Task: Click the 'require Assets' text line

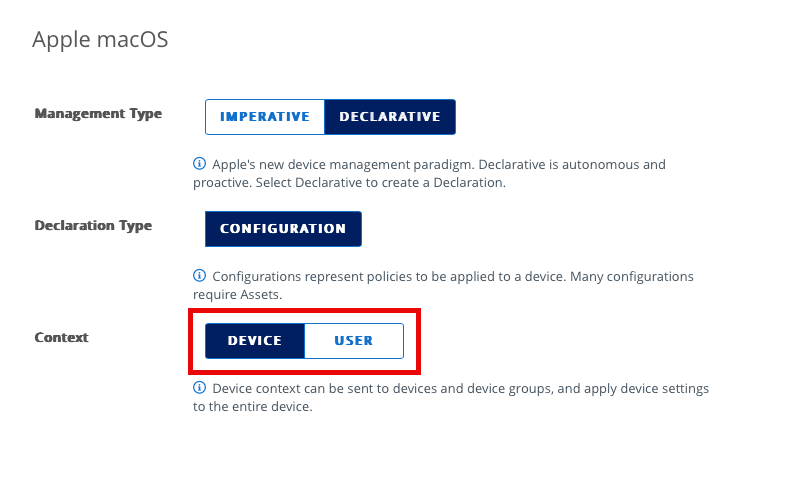Action: pos(237,294)
